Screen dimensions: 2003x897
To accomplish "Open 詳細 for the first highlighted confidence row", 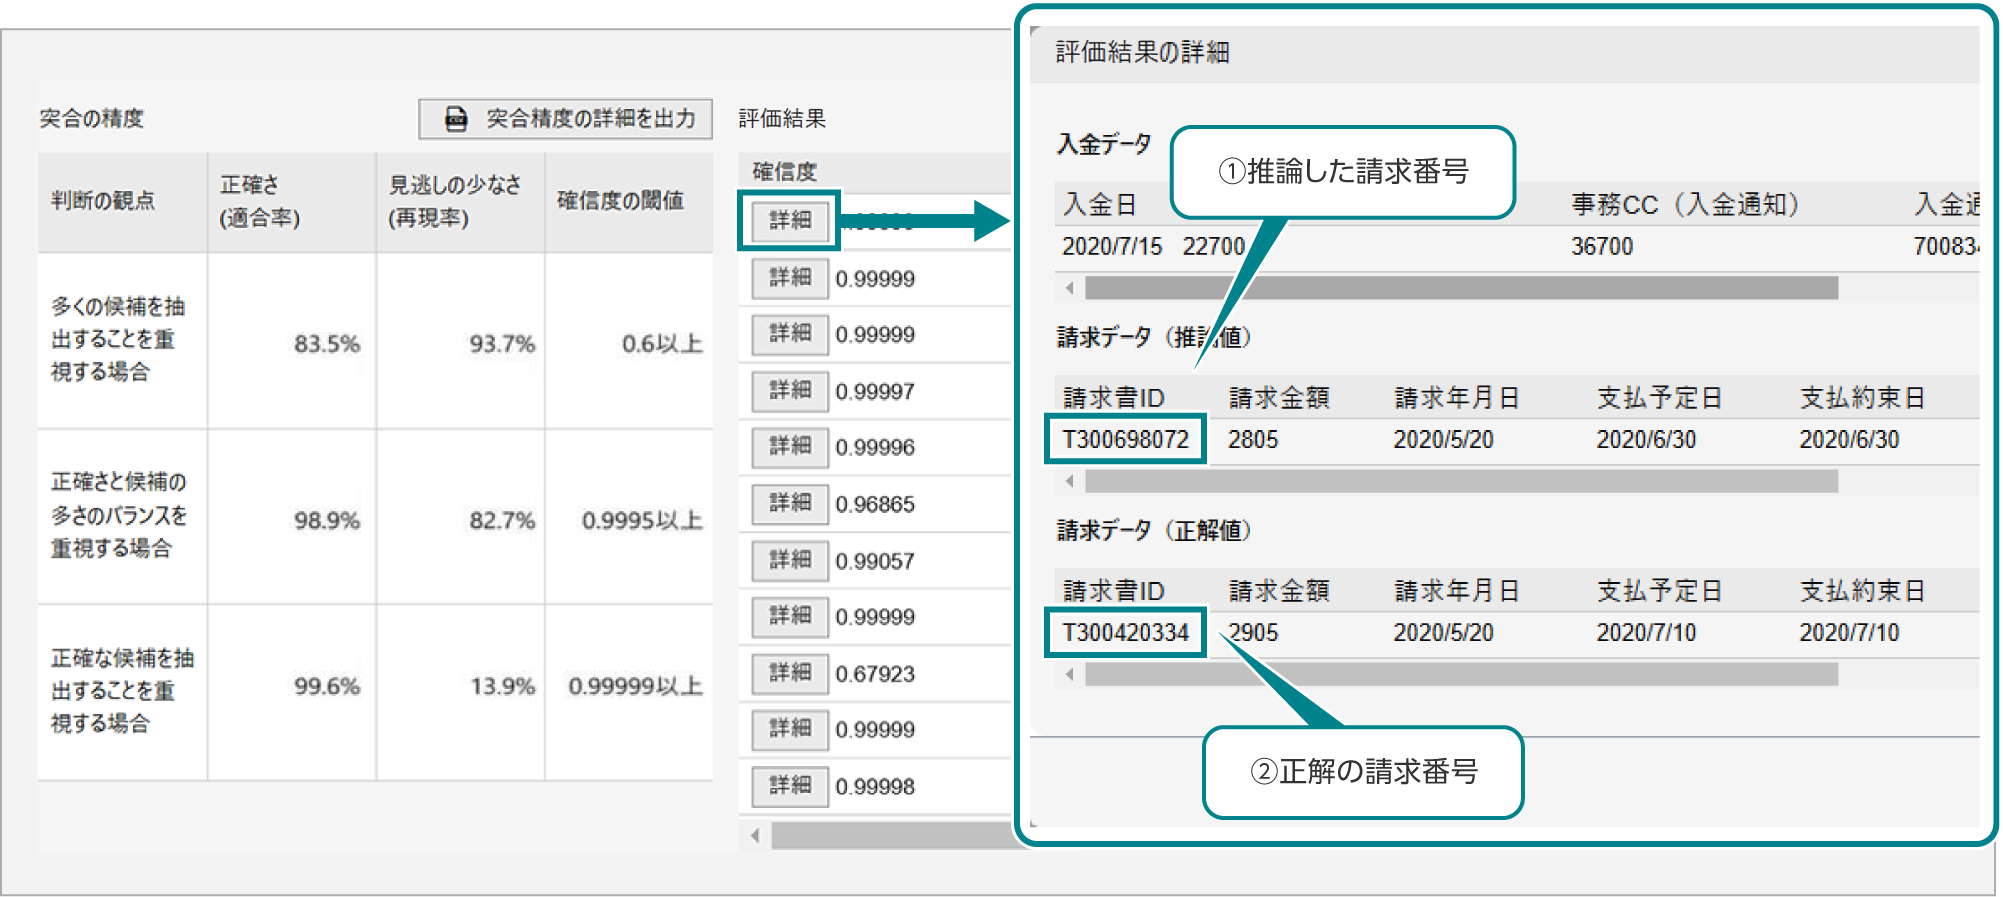I will 790,221.
